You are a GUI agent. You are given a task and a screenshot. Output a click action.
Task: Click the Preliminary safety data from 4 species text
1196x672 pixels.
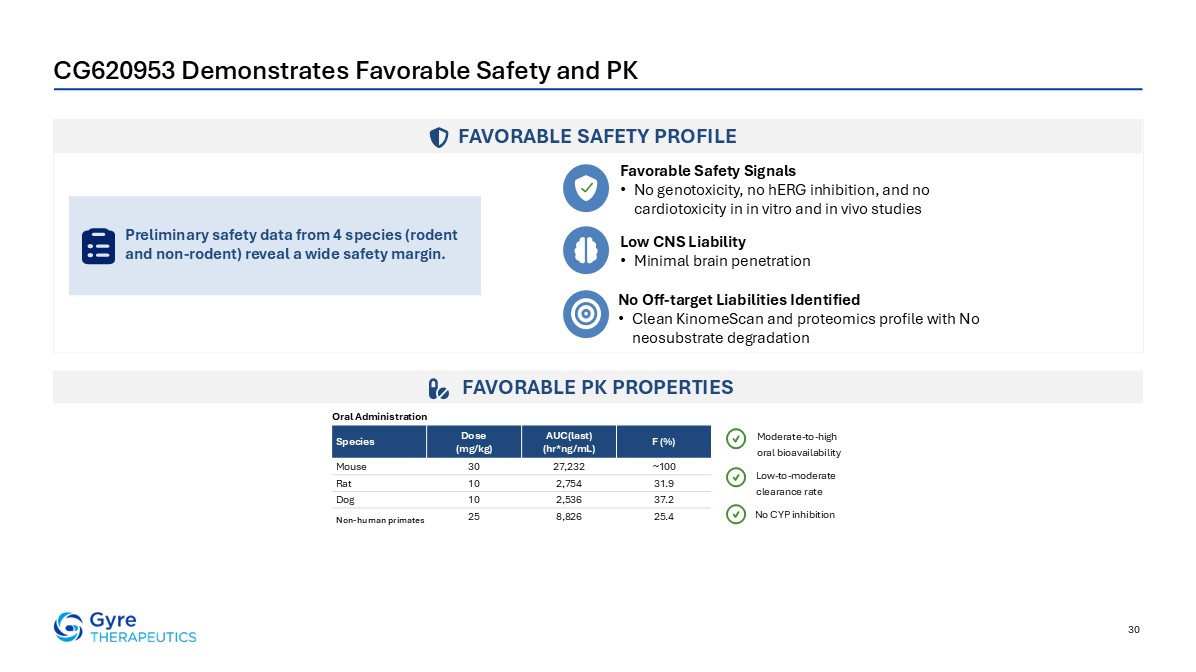coord(291,244)
